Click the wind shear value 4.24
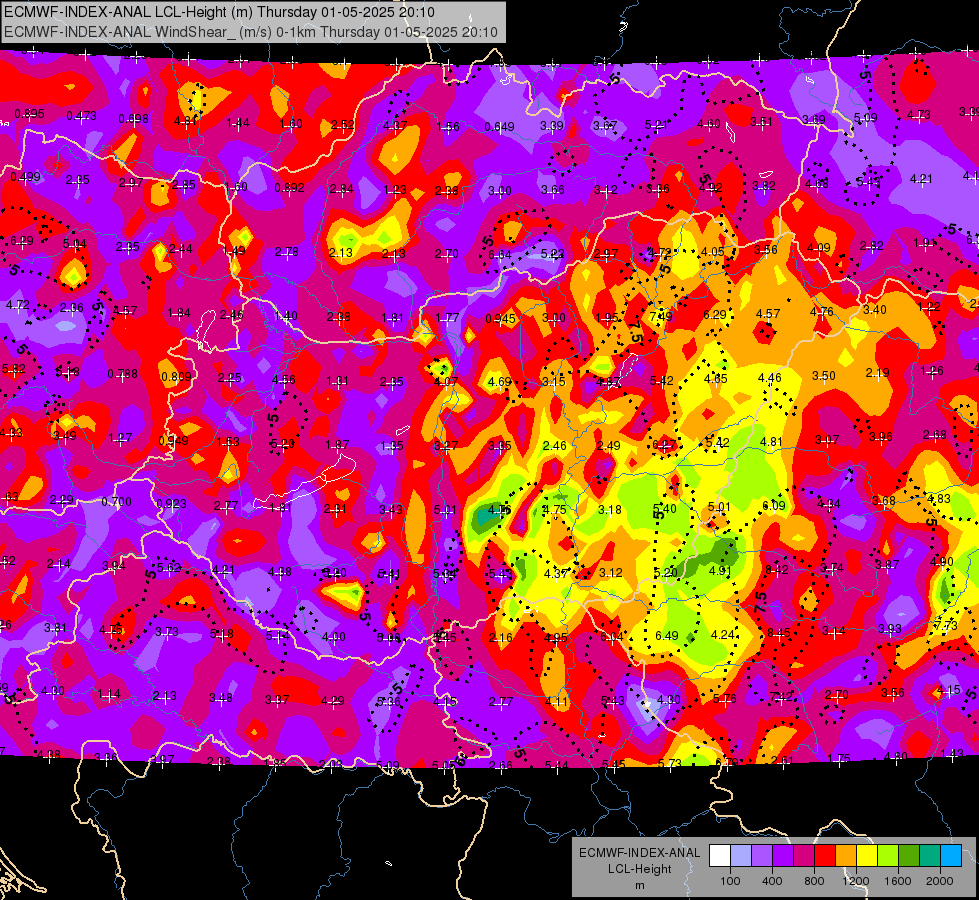Viewport: 979px width, 900px height. click(722, 635)
